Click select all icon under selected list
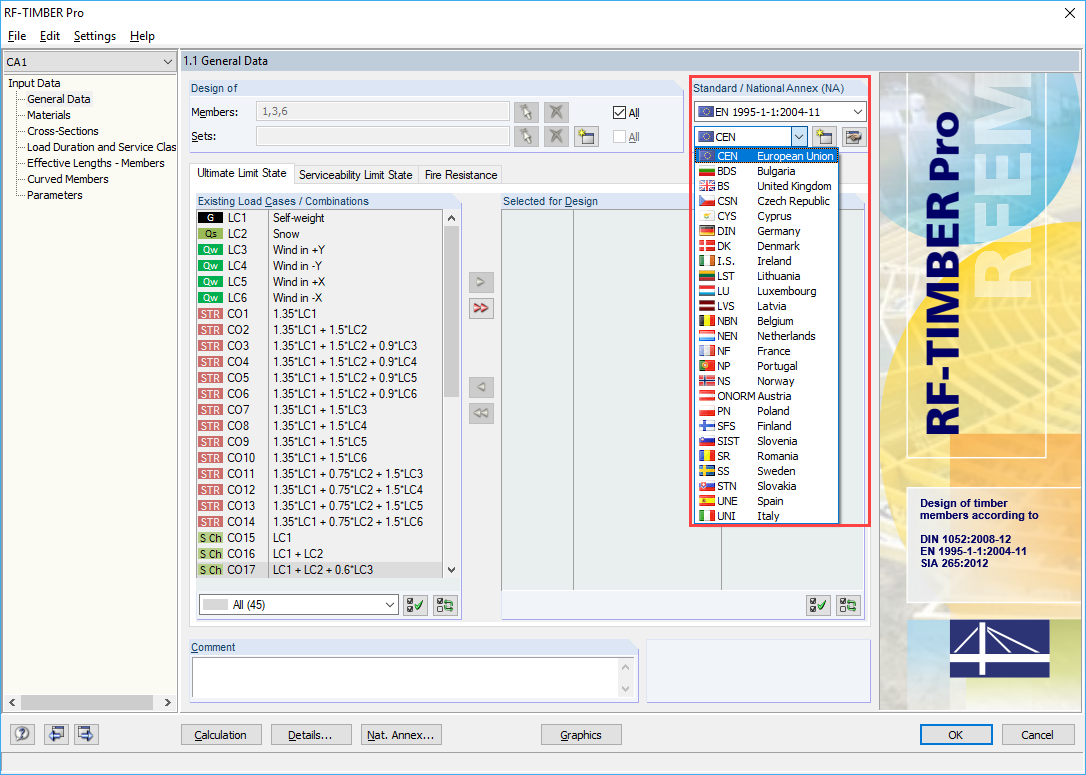 coord(819,605)
